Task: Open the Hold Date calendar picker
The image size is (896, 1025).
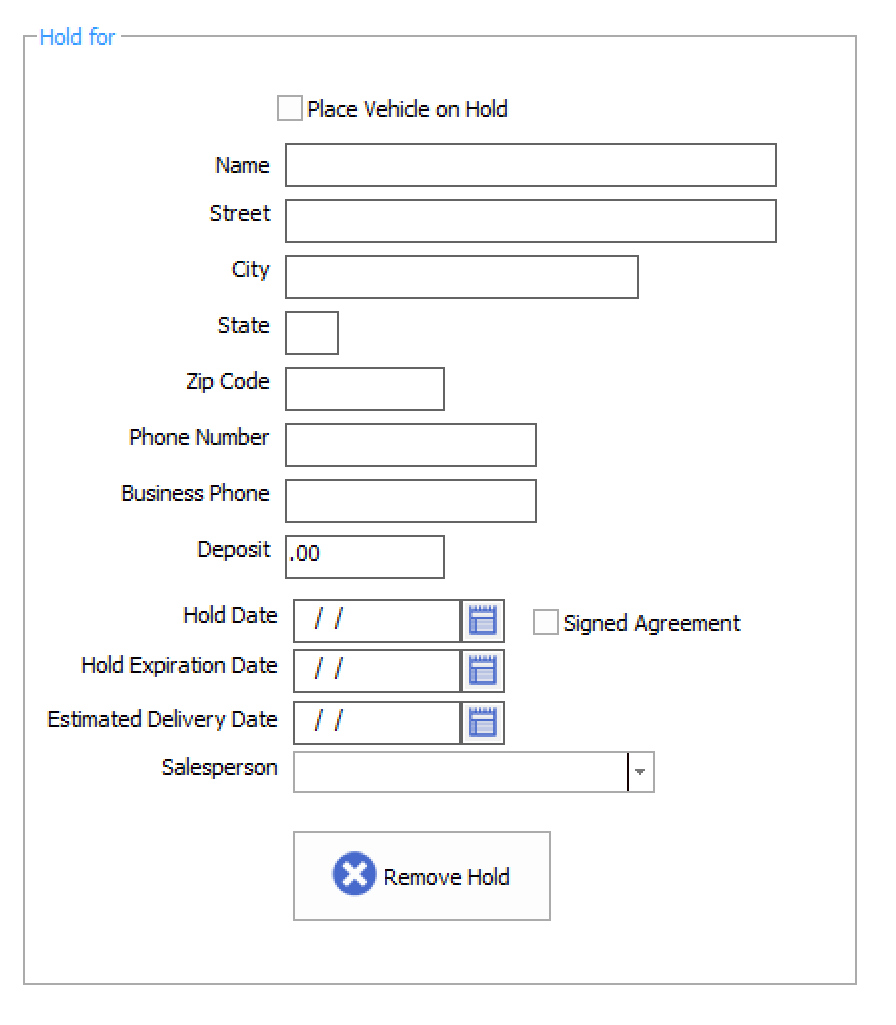Action: 483,621
